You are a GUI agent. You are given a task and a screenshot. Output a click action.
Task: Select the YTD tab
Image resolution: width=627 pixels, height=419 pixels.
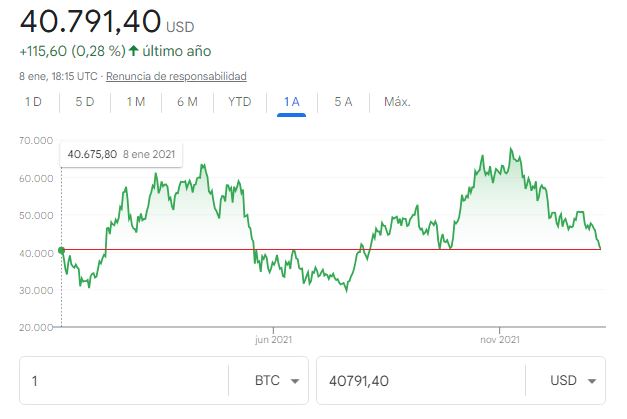click(x=240, y=102)
